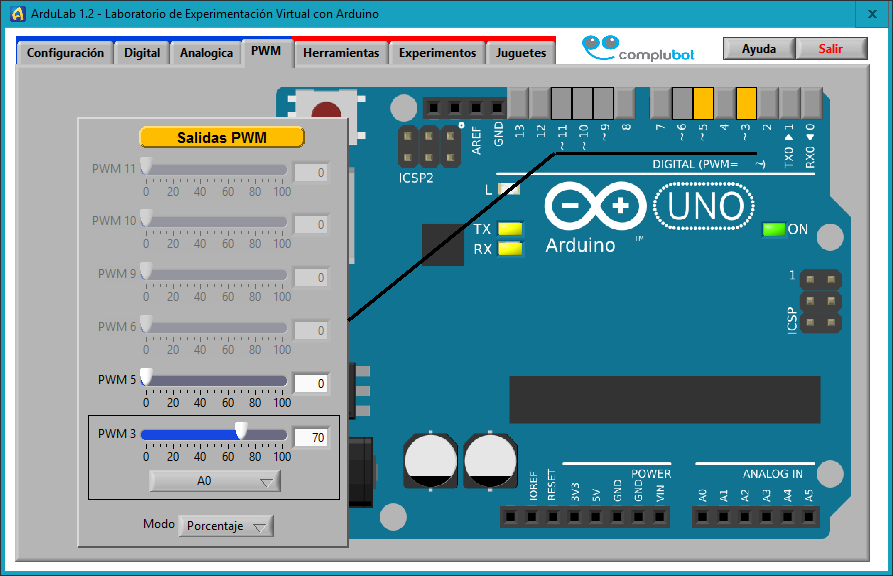The height and width of the screenshot is (576, 893).
Task: Open the Modo Porcentaje dropdown
Action: (226, 524)
